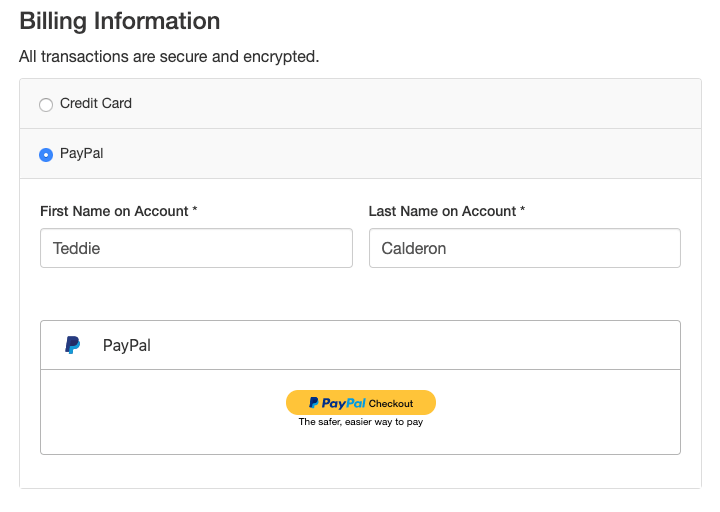Viewport: 720px width, 512px height.
Task: Click the Billing Information heading
Action: (120, 20)
